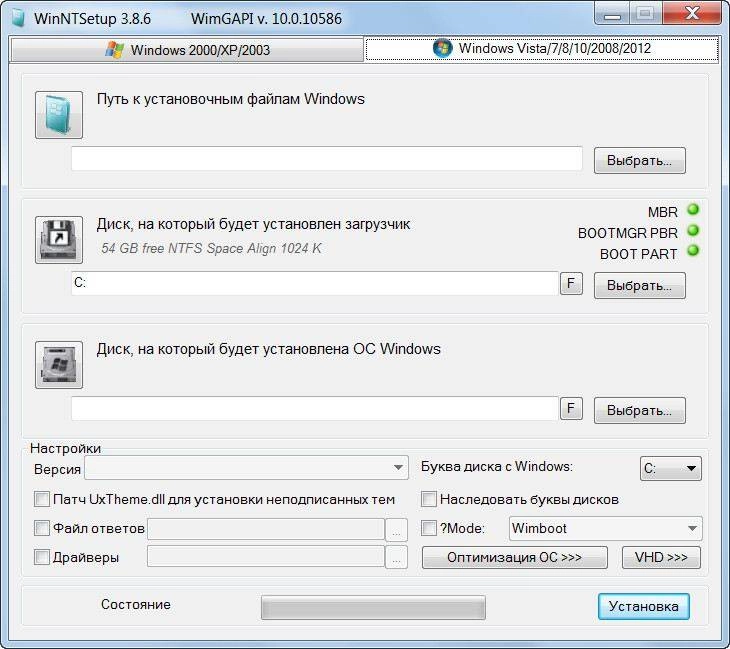Click the Драйверы path field
The width and height of the screenshot is (730, 649).
point(266,556)
